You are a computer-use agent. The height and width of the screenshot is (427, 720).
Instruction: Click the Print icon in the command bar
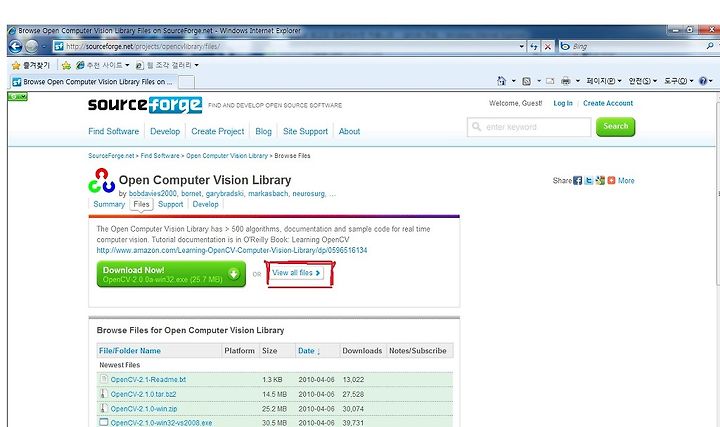tap(566, 81)
